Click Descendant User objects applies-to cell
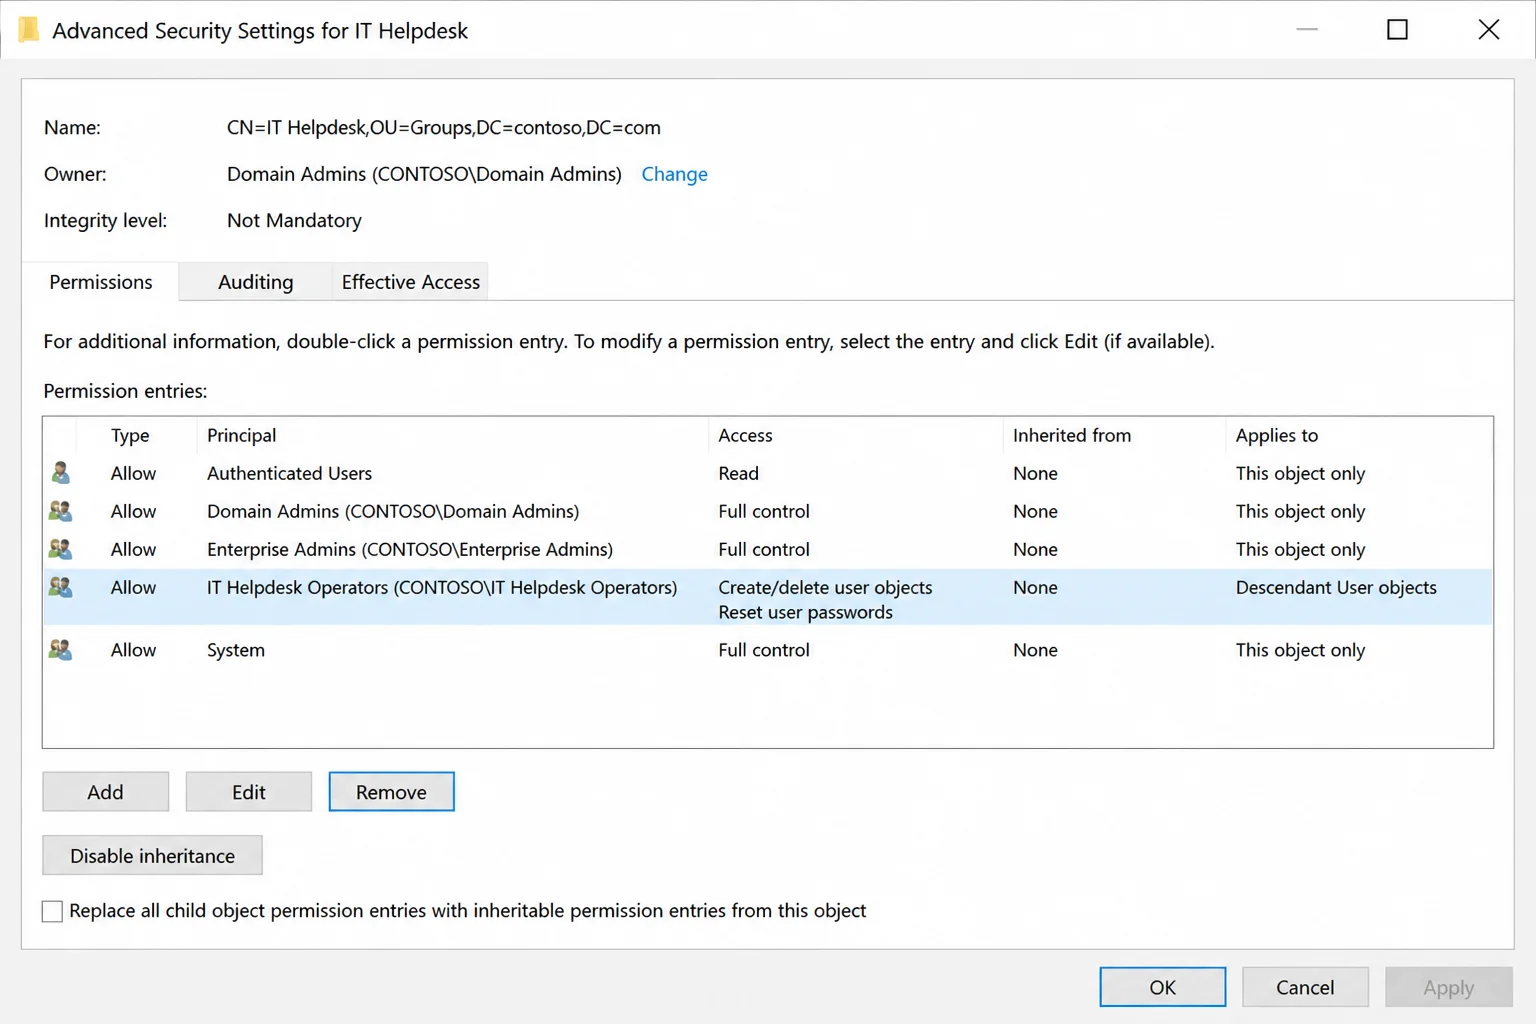Viewport: 1536px width, 1024px height. click(1336, 587)
